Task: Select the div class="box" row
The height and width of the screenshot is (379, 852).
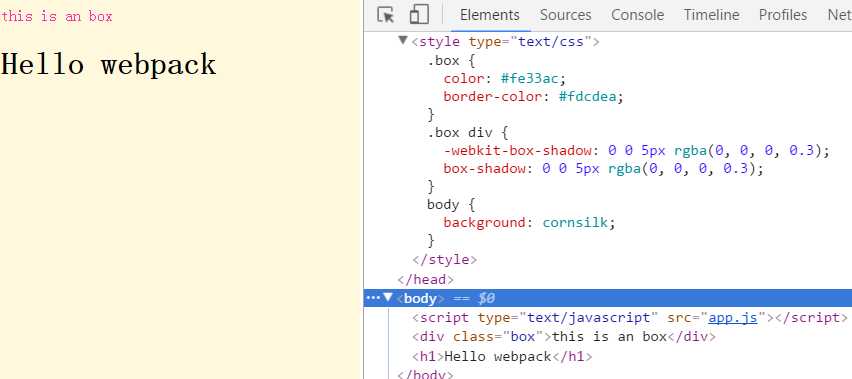Action: point(563,337)
